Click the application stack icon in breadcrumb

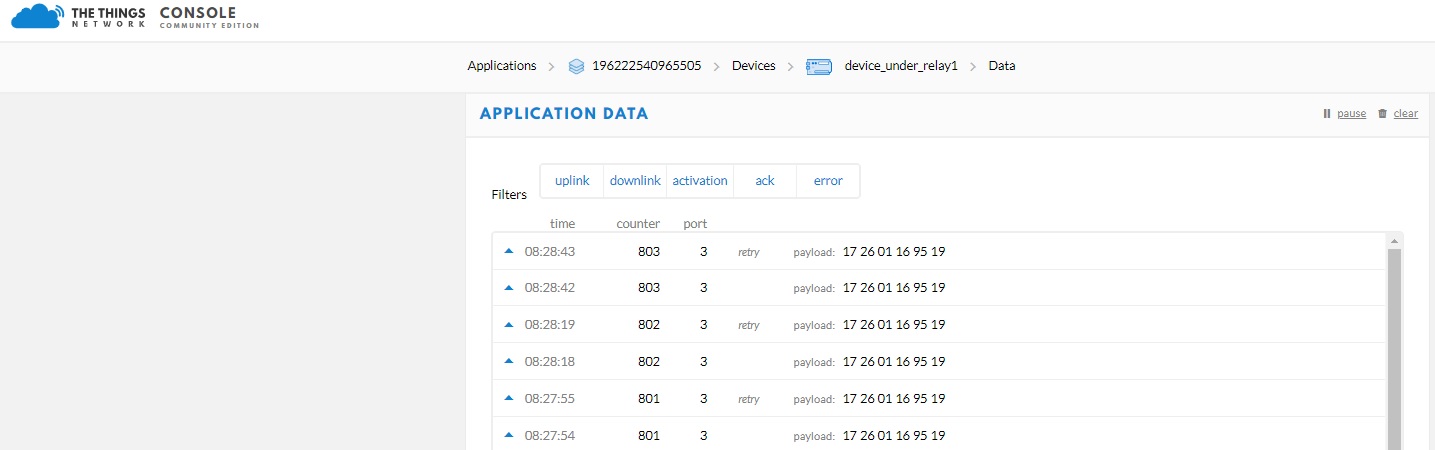point(576,66)
